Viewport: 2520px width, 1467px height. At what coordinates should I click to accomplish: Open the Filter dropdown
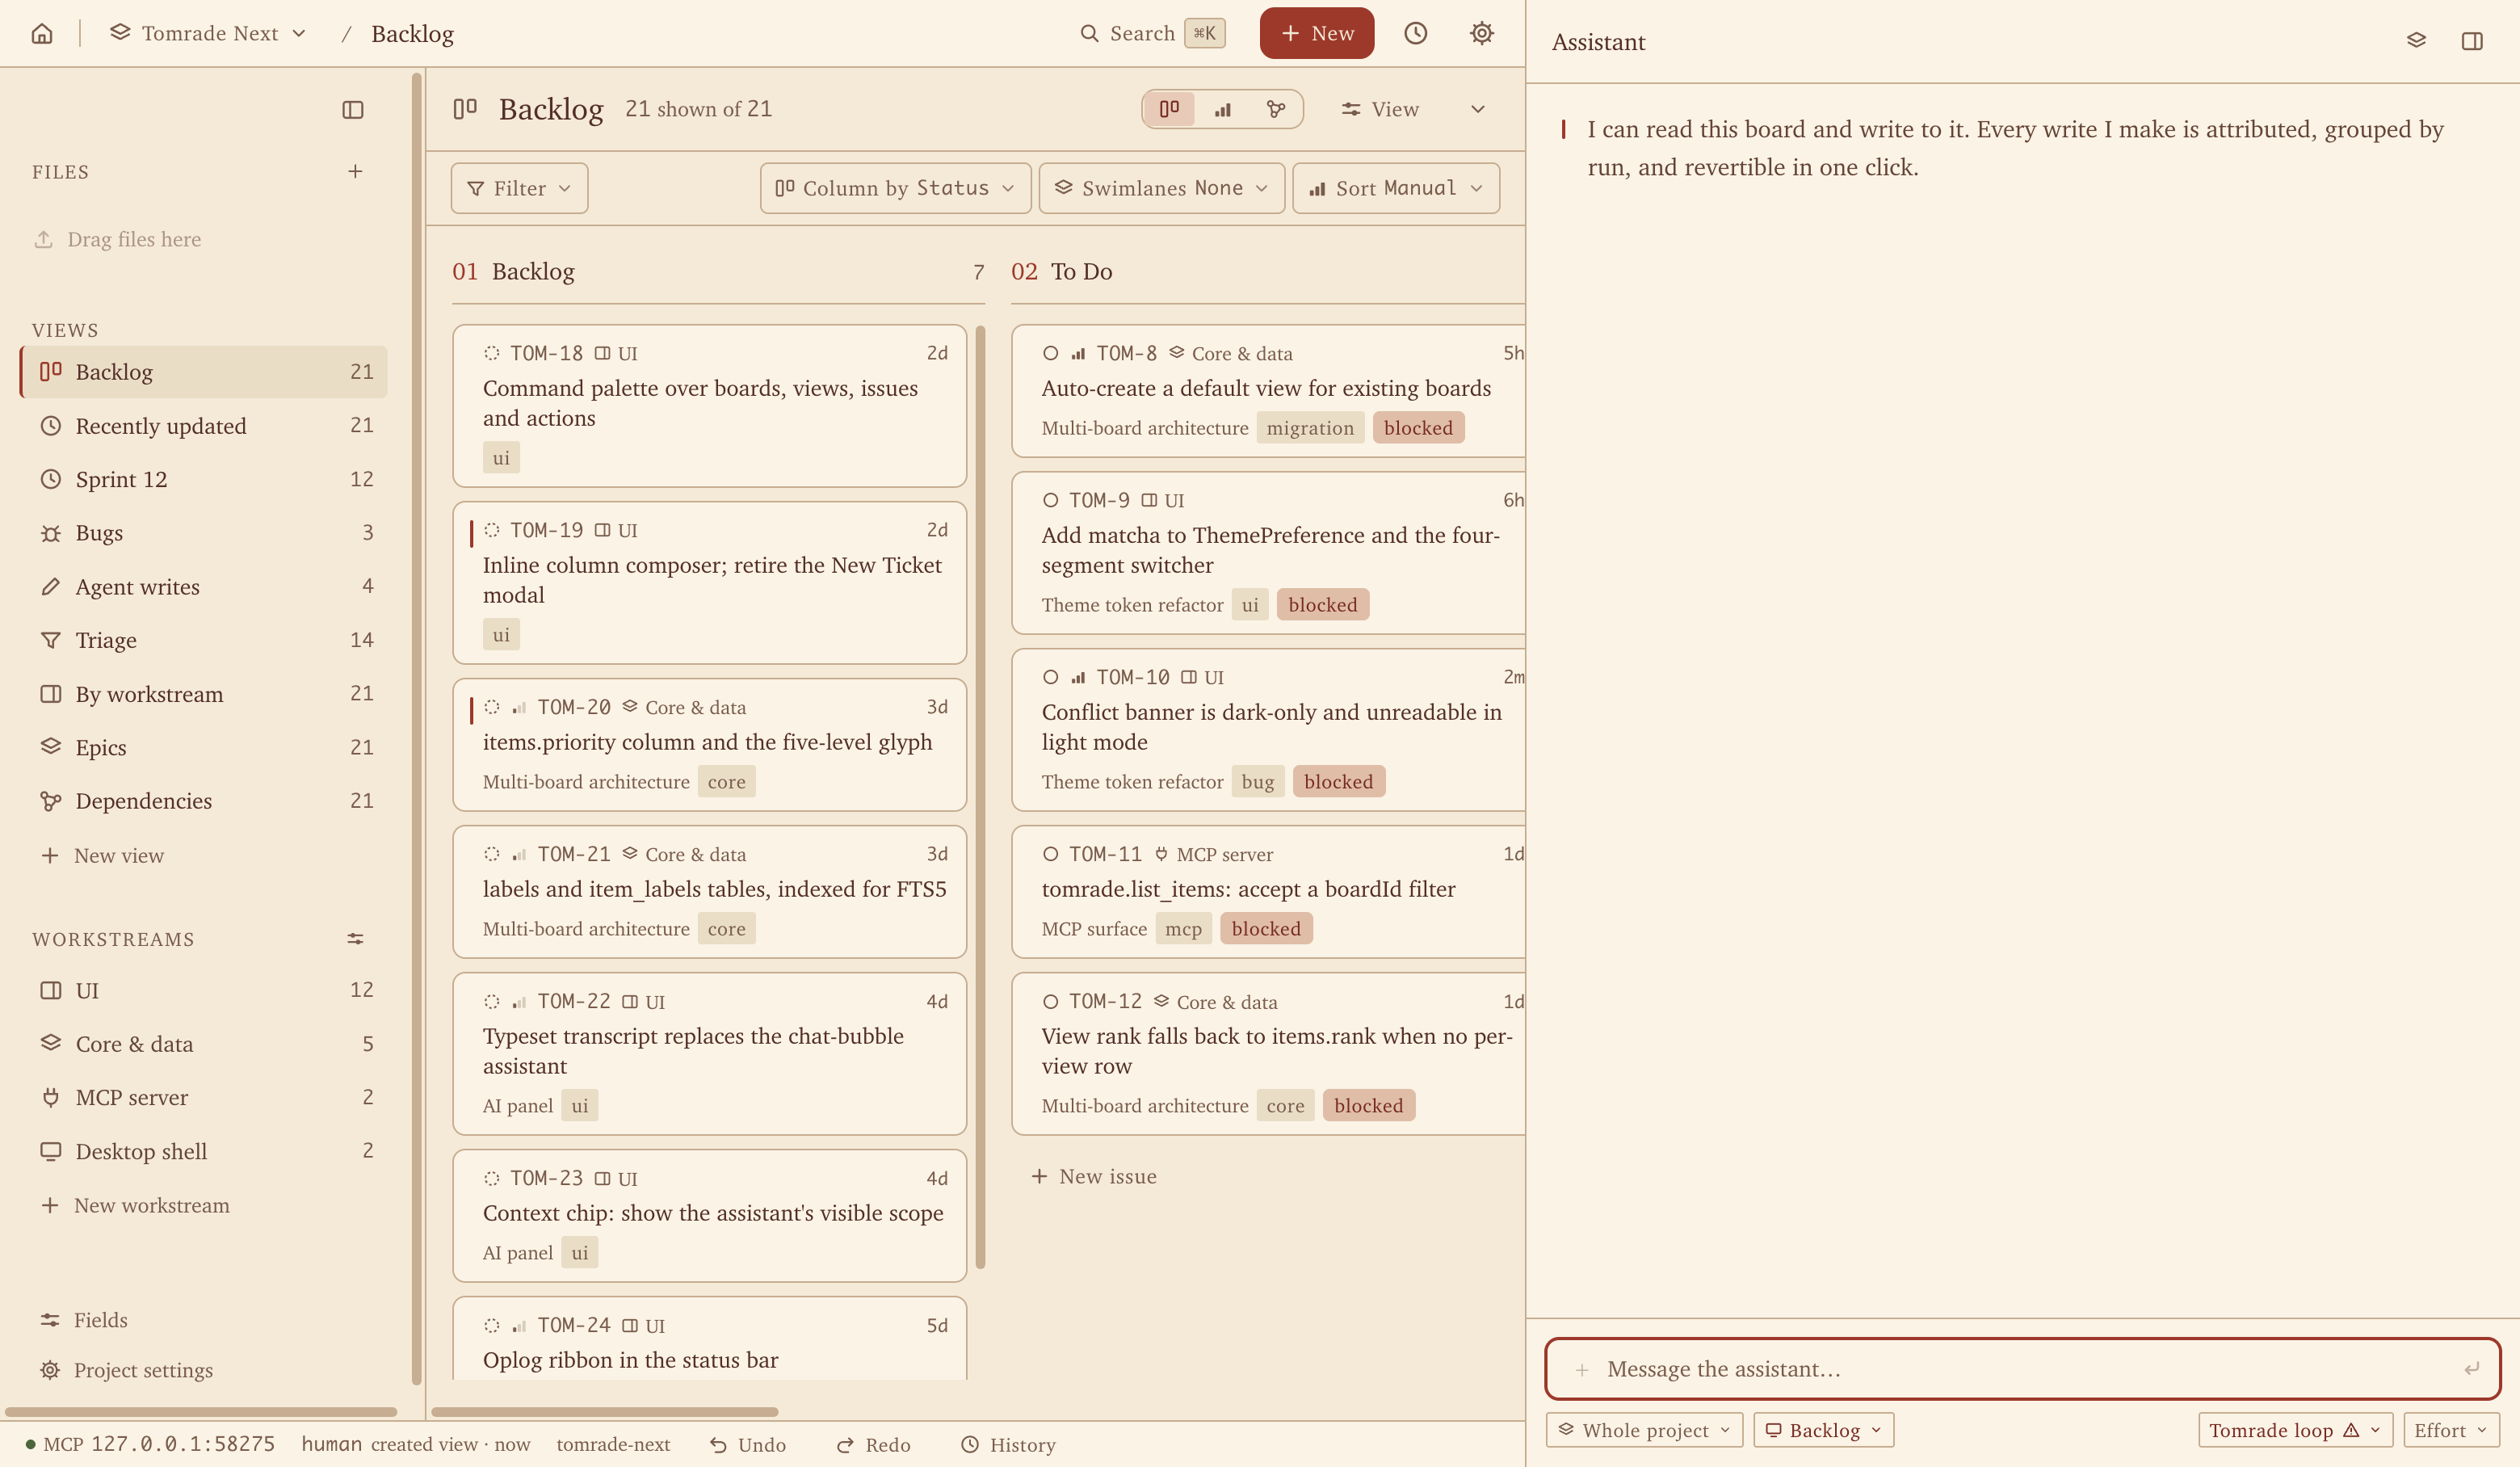(x=519, y=188)
